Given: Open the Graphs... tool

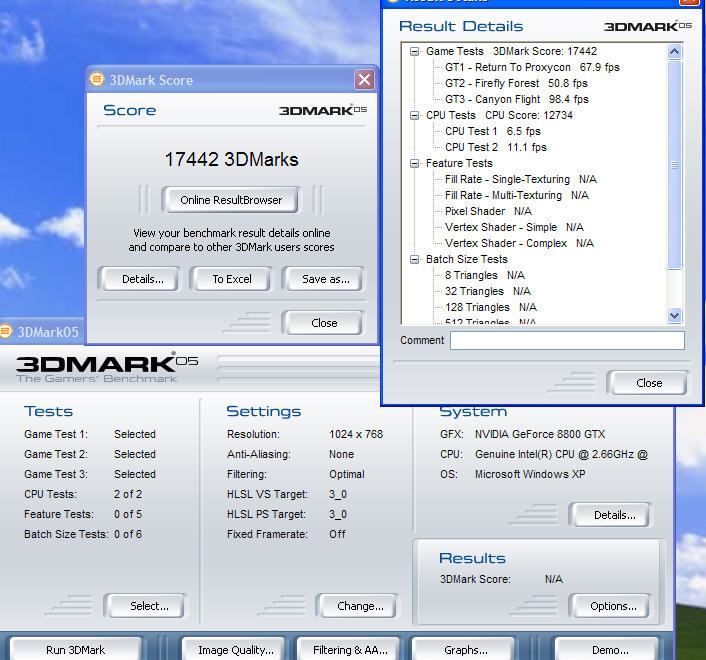Looking at the screenshot, I should (465, 650).
